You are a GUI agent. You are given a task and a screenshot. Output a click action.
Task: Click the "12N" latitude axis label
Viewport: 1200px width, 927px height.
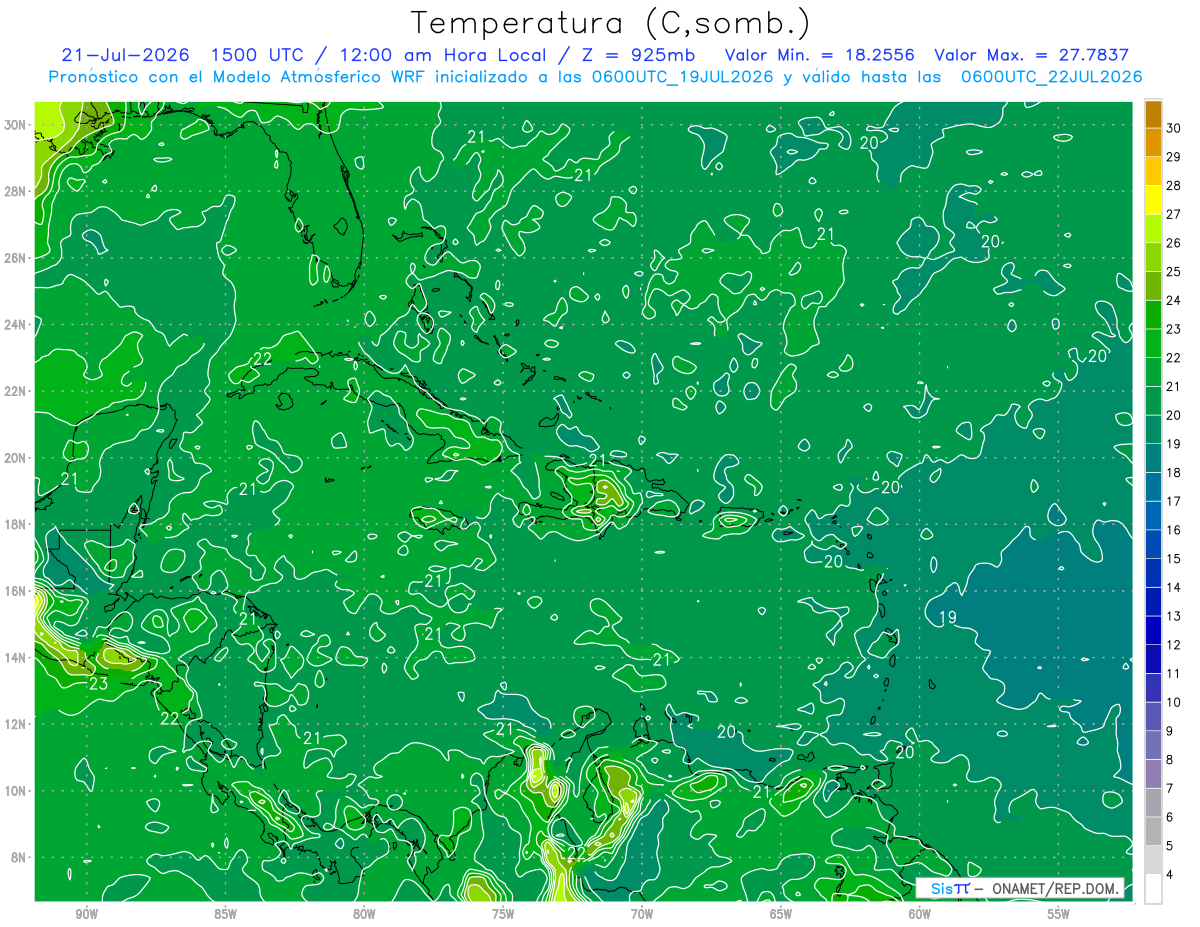(17, 724)
